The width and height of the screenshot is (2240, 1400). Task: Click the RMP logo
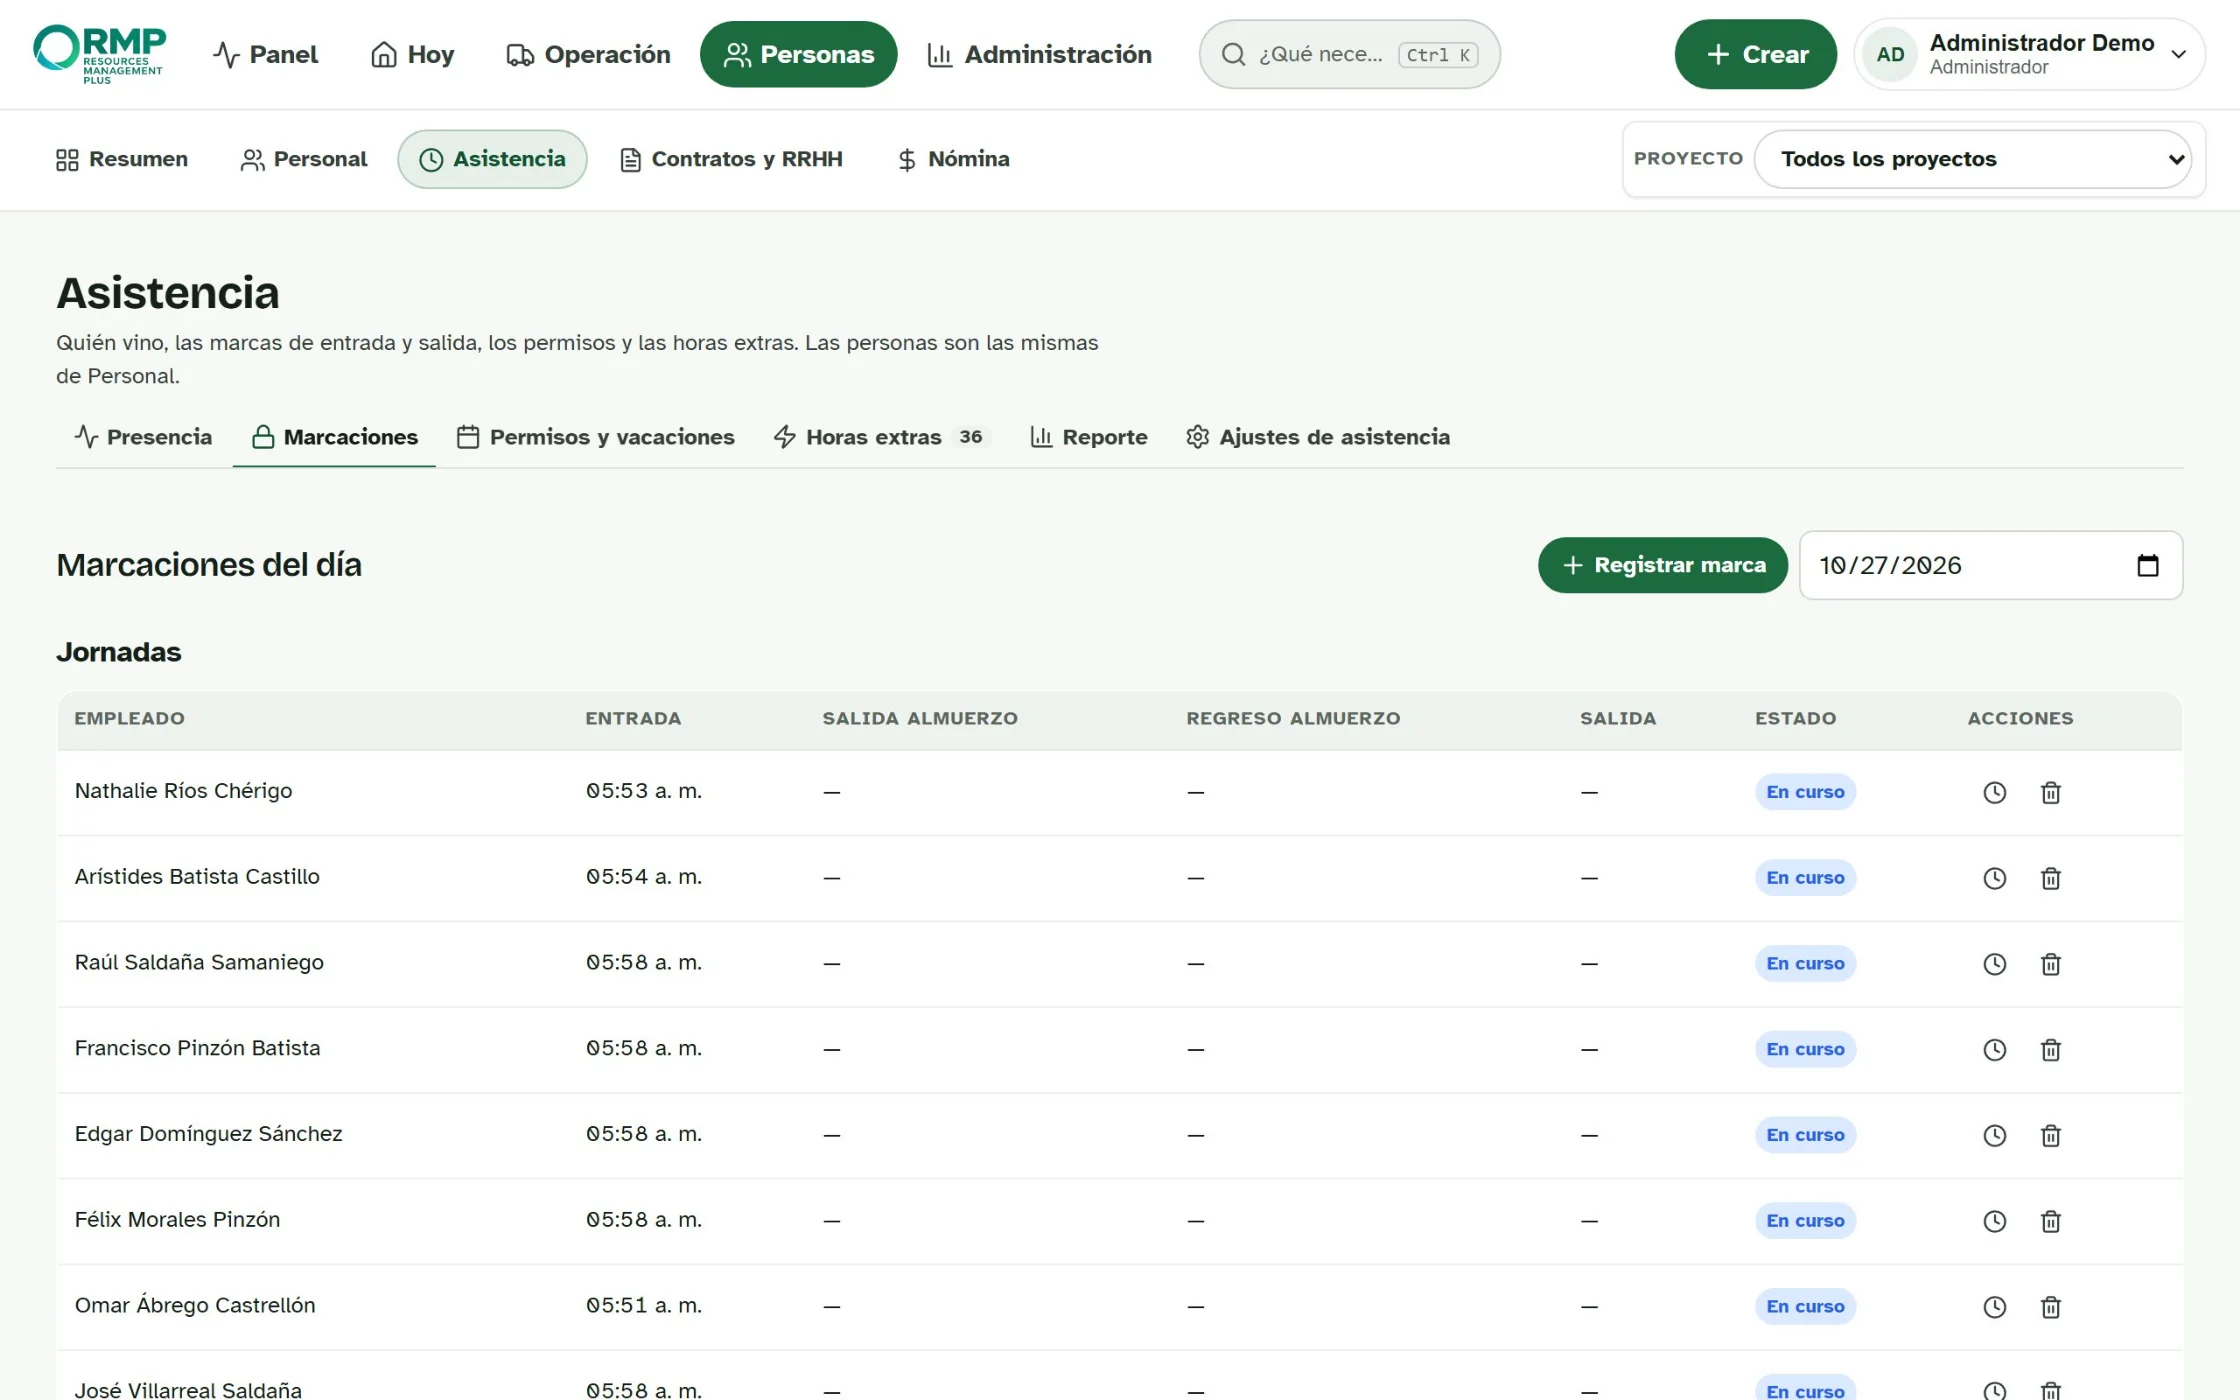[99, 54]
